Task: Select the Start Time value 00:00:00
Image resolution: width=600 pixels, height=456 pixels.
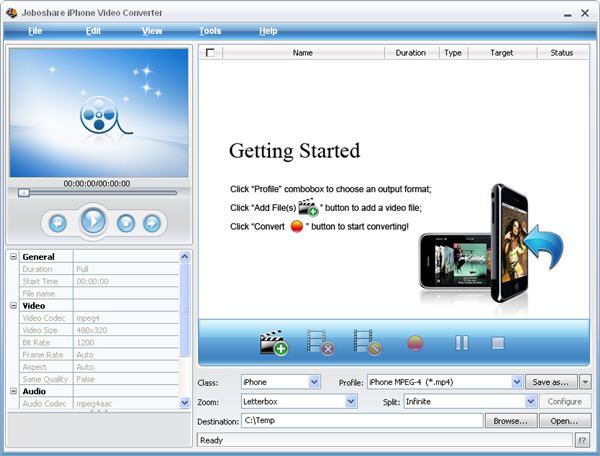Action: coord(126,281)
